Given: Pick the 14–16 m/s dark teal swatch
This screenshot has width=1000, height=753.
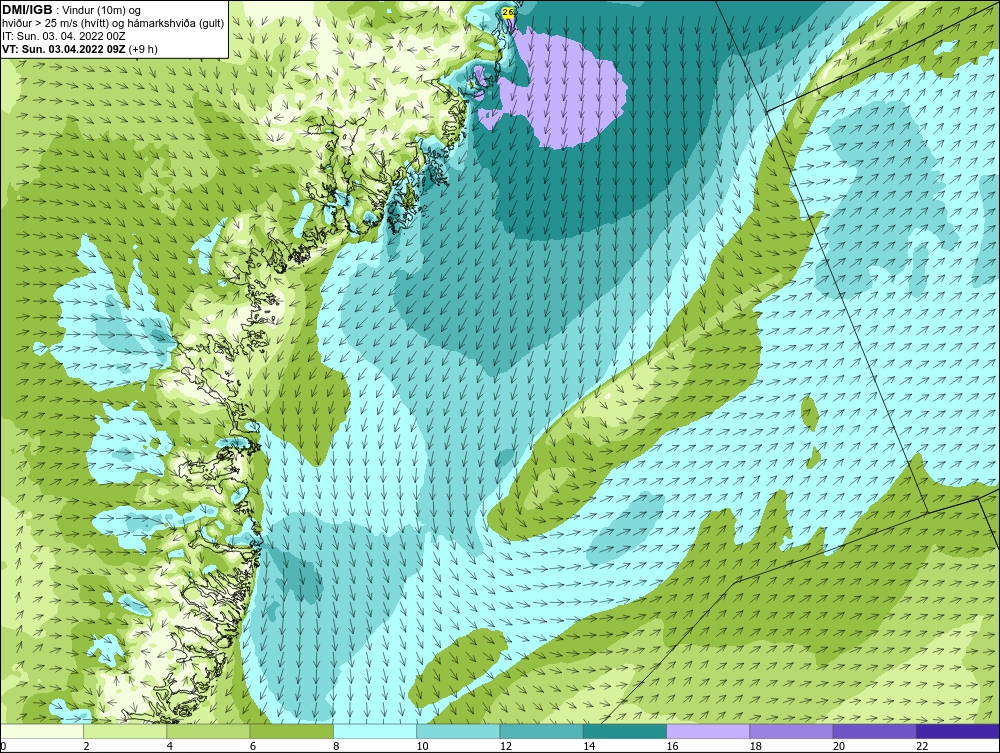Looking at the screenshot, I should pos(624,731).
